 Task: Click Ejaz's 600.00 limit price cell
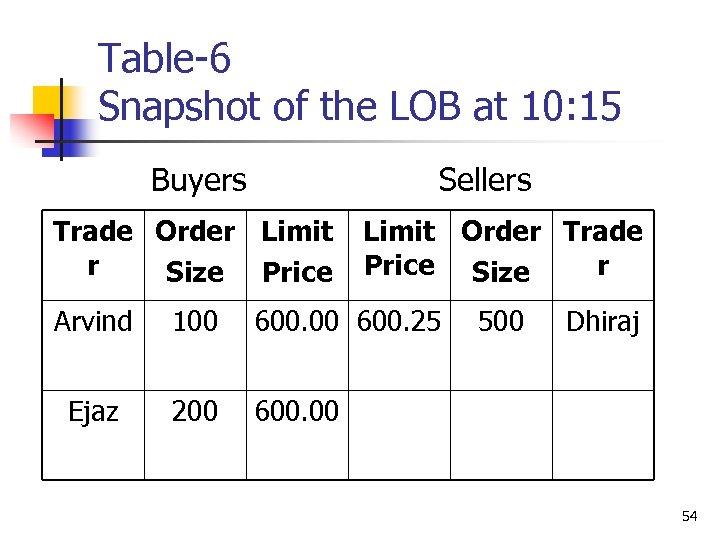click(297, 410)
